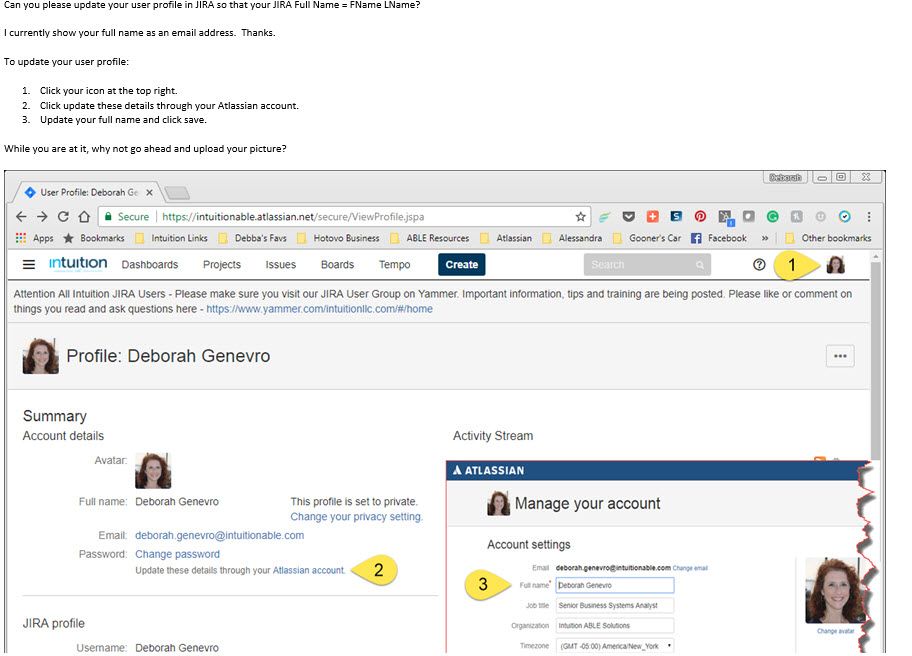912x656 pixels.
Task: Reload the page with the refresh icon
Action: 63,217
